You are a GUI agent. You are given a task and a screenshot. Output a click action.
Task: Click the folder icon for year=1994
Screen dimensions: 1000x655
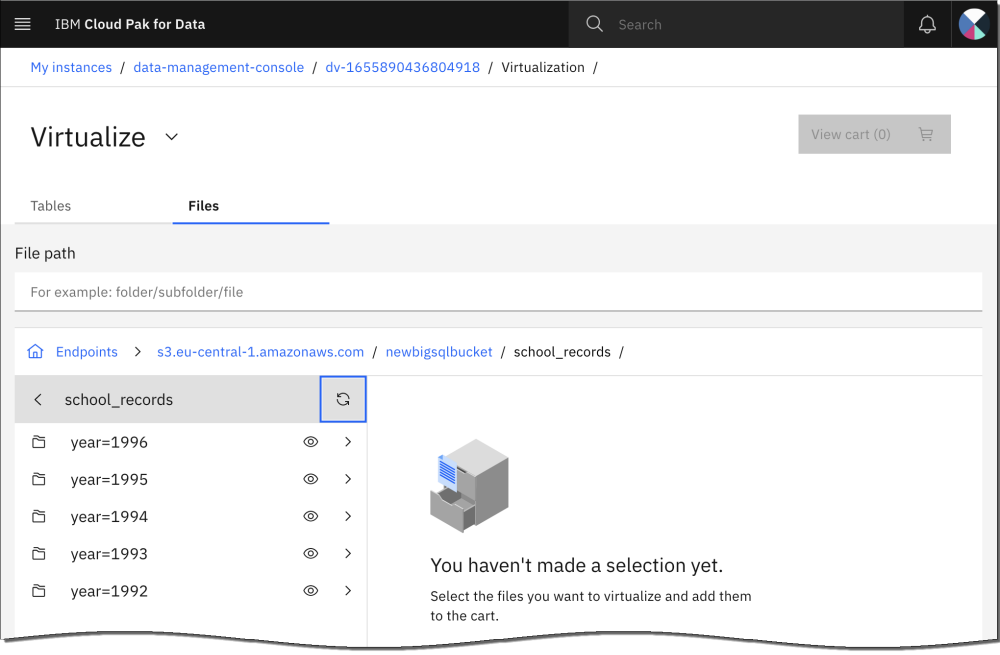click(x=39, y=516)
